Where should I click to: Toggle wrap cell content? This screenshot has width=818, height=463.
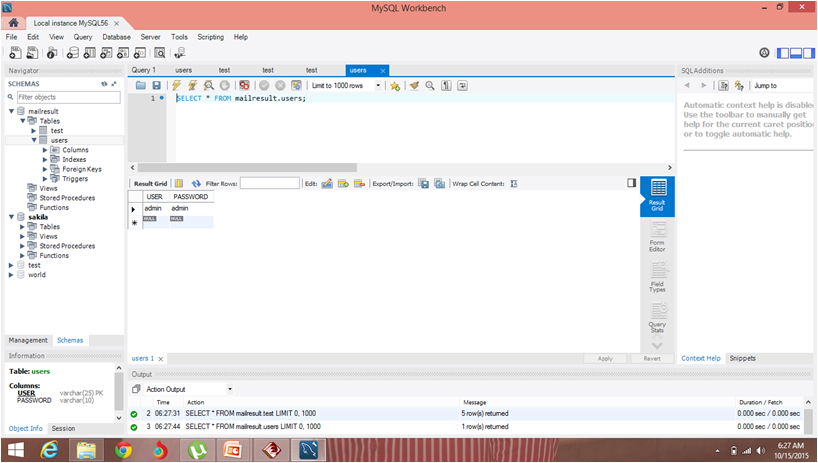(x=514, y=184)
